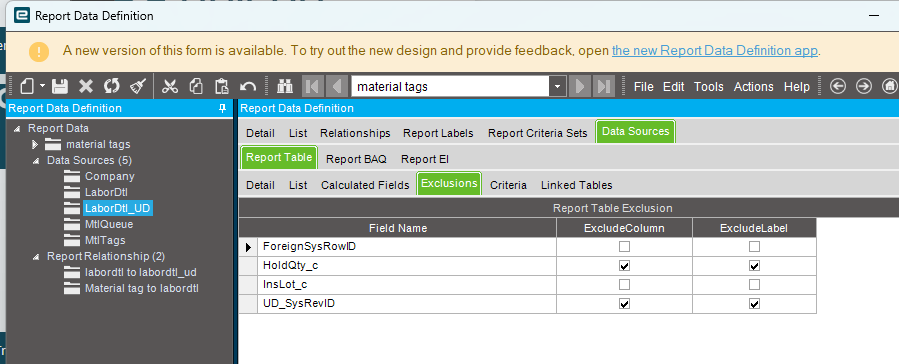Image resolution: width=899 pixels, height=364 pixels.
Task: Open the File menu
Action: click(643, 87)
